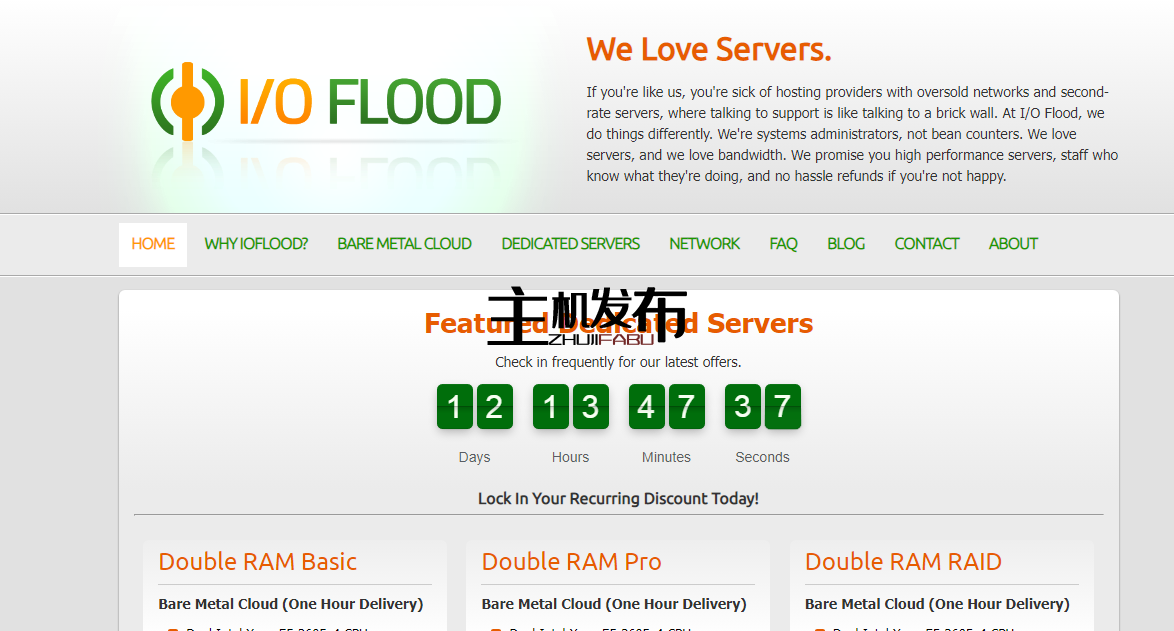Click the Days countdown digits
The width and height of the screenshot is (1174, 631).
(474, 407)
